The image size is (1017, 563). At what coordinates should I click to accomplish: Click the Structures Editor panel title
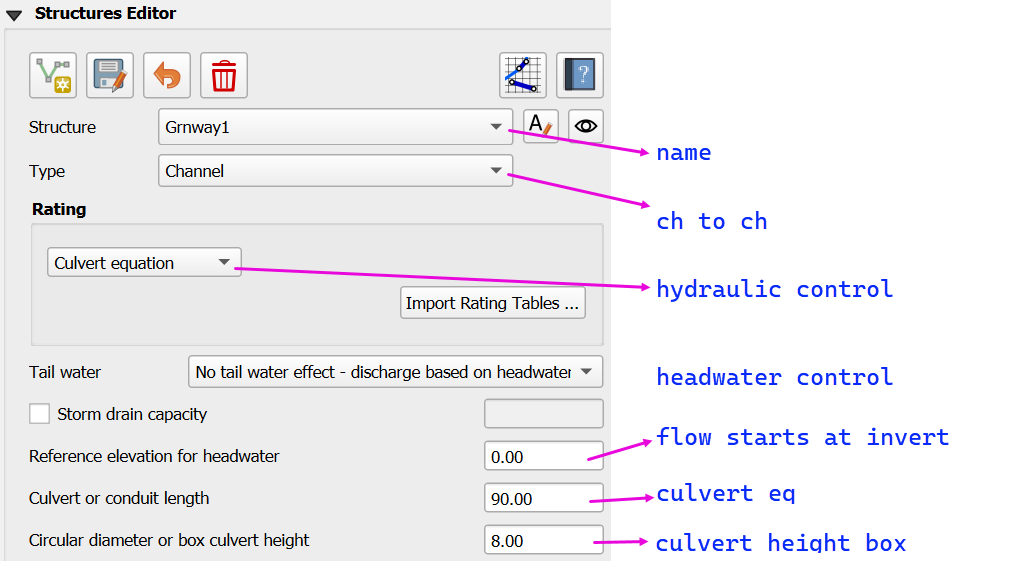tap(105, 14)
